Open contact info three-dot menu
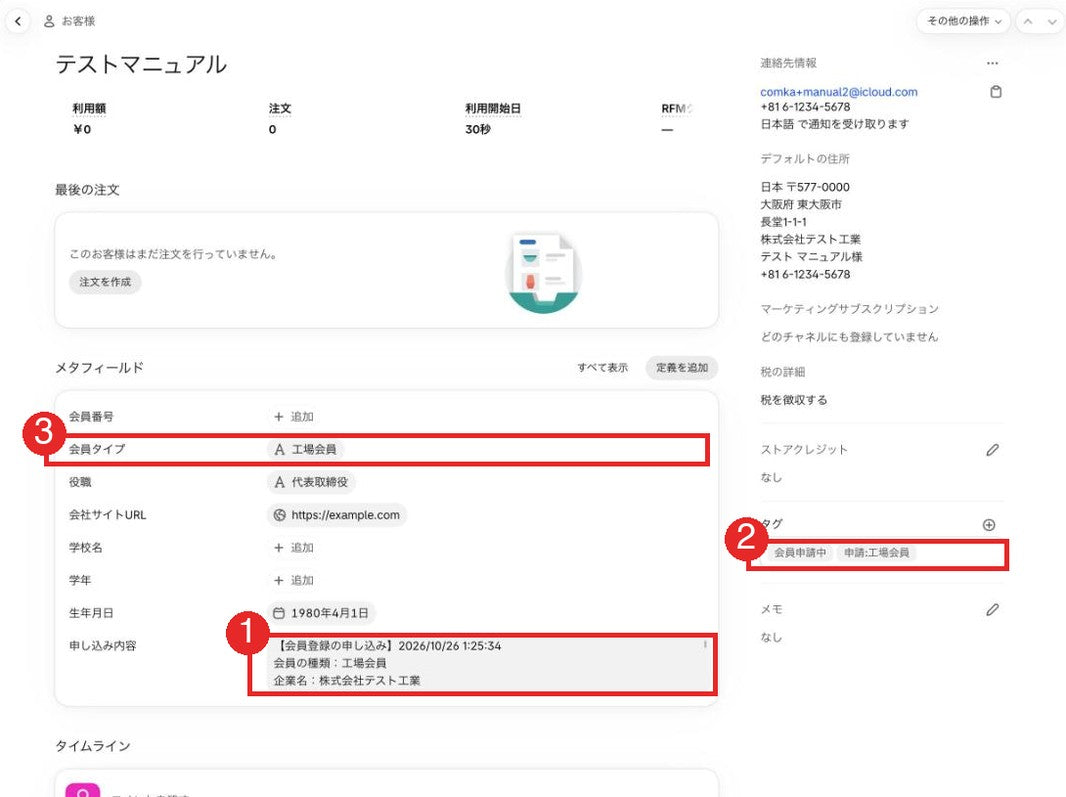Image resolution: width=1066 pixels, height=797 pixels. [x=993, y=63]
